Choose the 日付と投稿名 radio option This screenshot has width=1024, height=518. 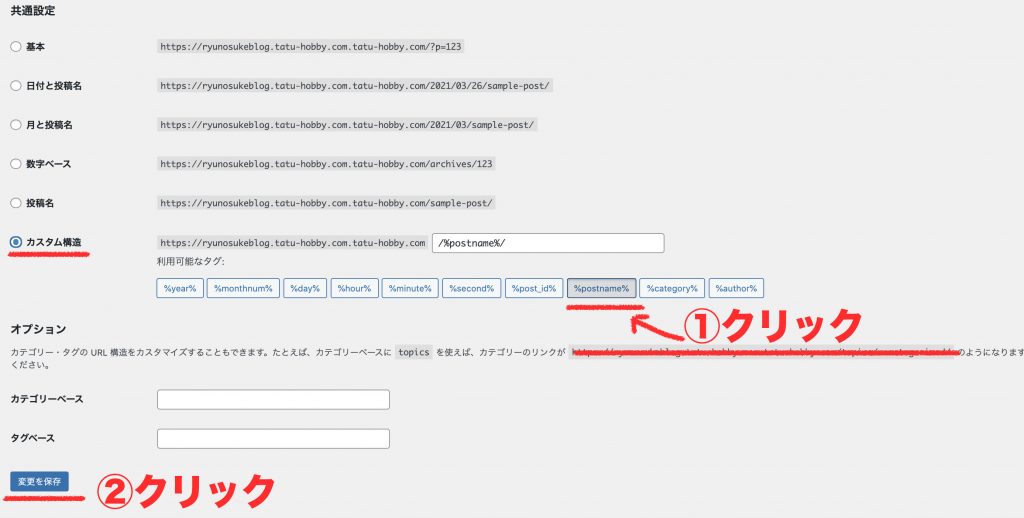15,86
